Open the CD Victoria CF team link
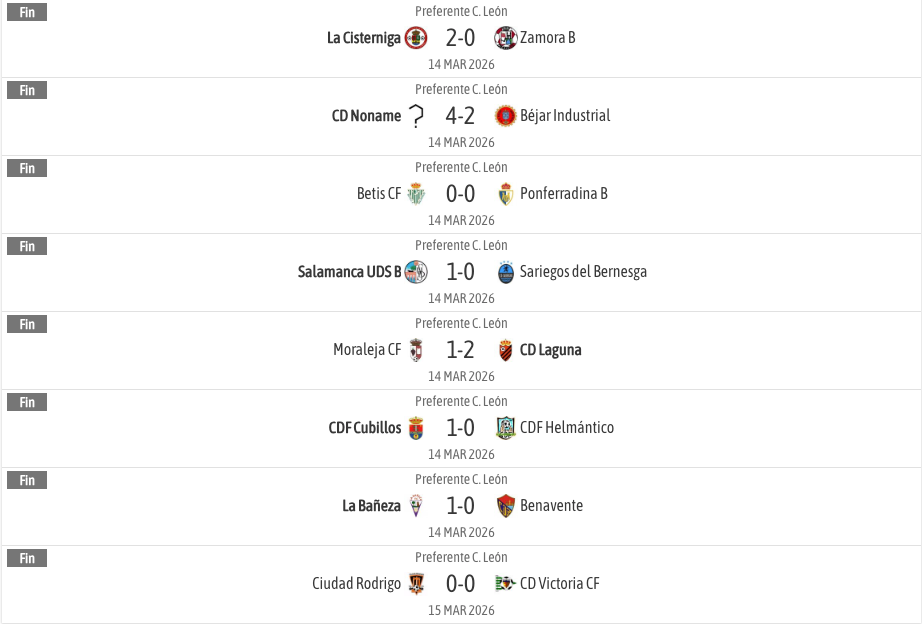 coord(559,584)
